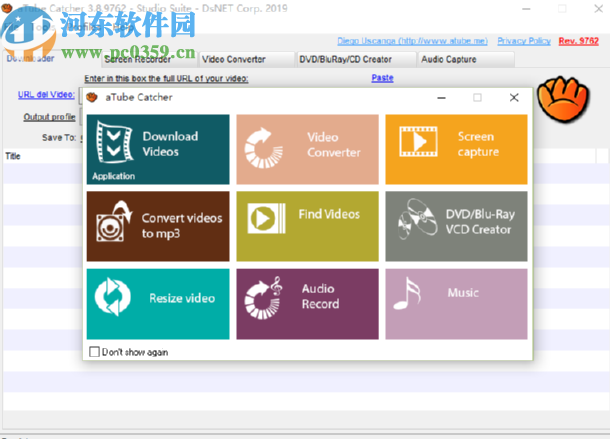The width and height of the screenshot is (610, 439).
Task: Click the Find Videos play icon
Action: tap(266, 218)
